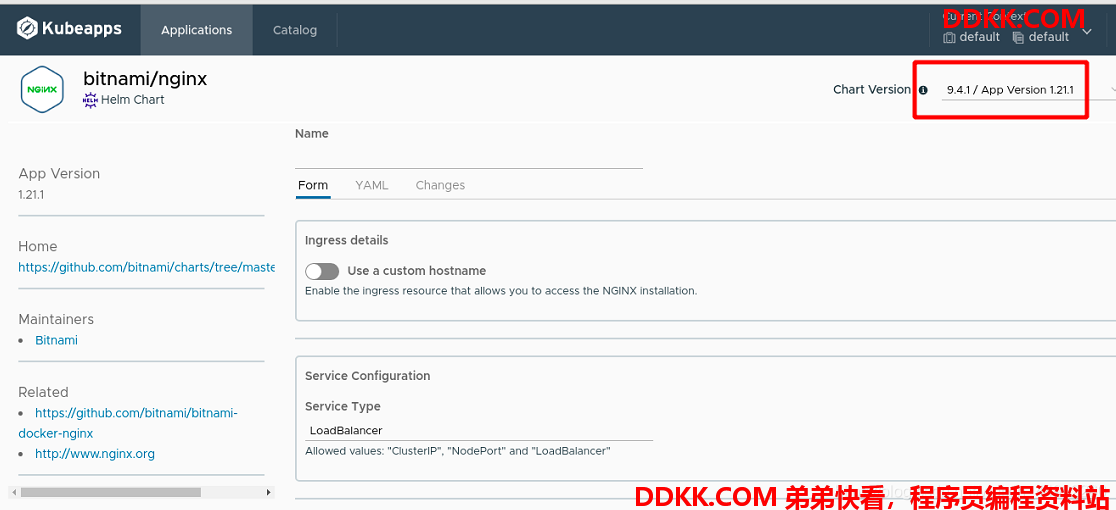1116x510 pixels.
Task: Switch to the Form tab
Action: coord(313,186)
